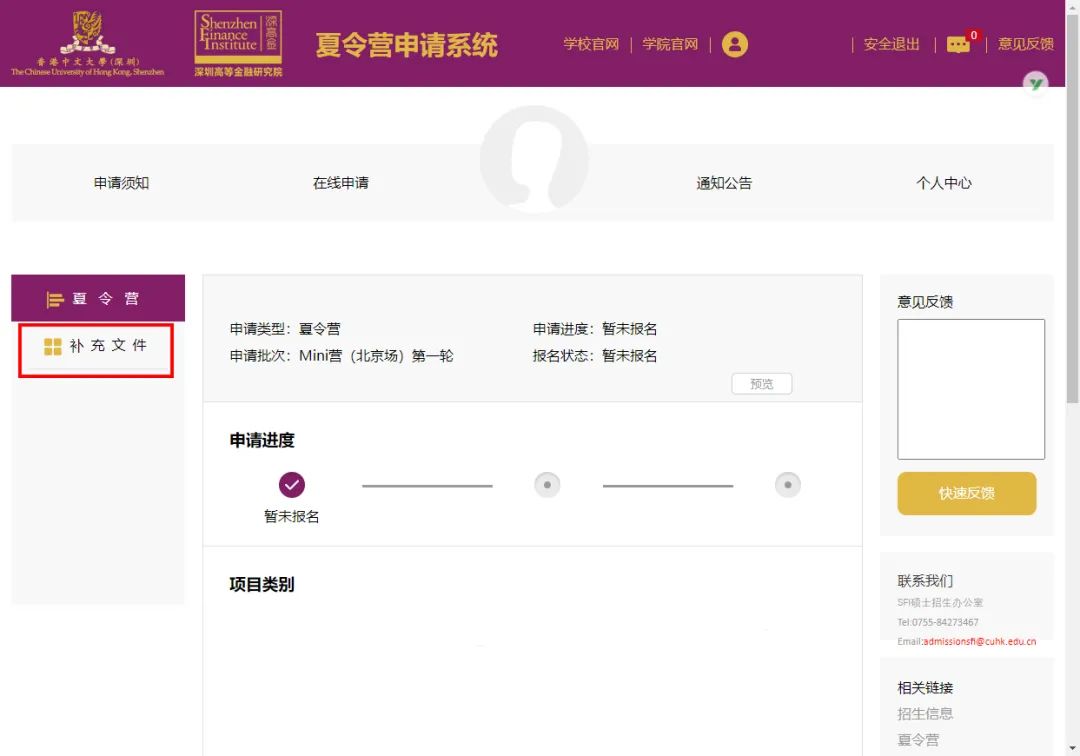Click the list icon beside 夏令营 sidebar header

coord(55,300)
